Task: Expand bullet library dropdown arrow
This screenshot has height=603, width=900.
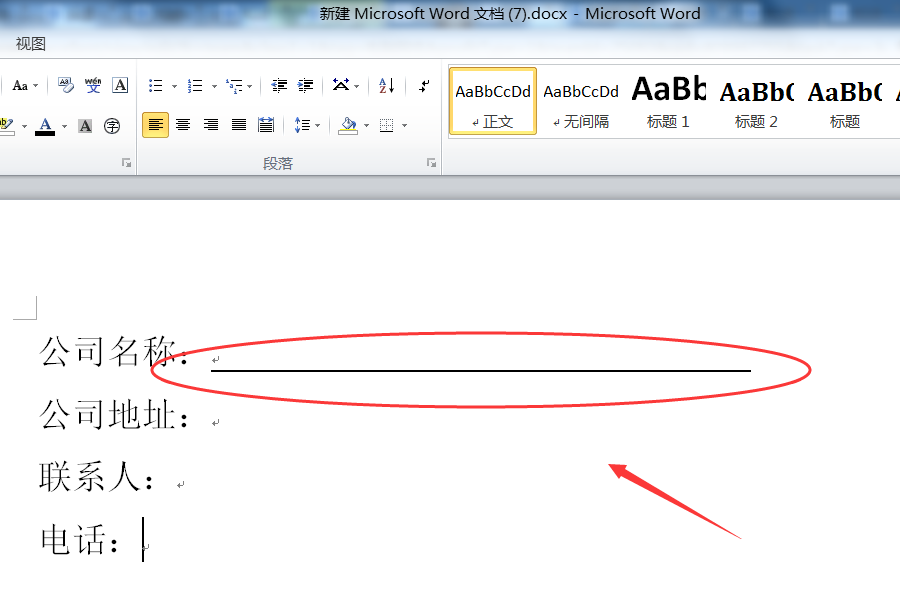Action: [x=174, y=87]
